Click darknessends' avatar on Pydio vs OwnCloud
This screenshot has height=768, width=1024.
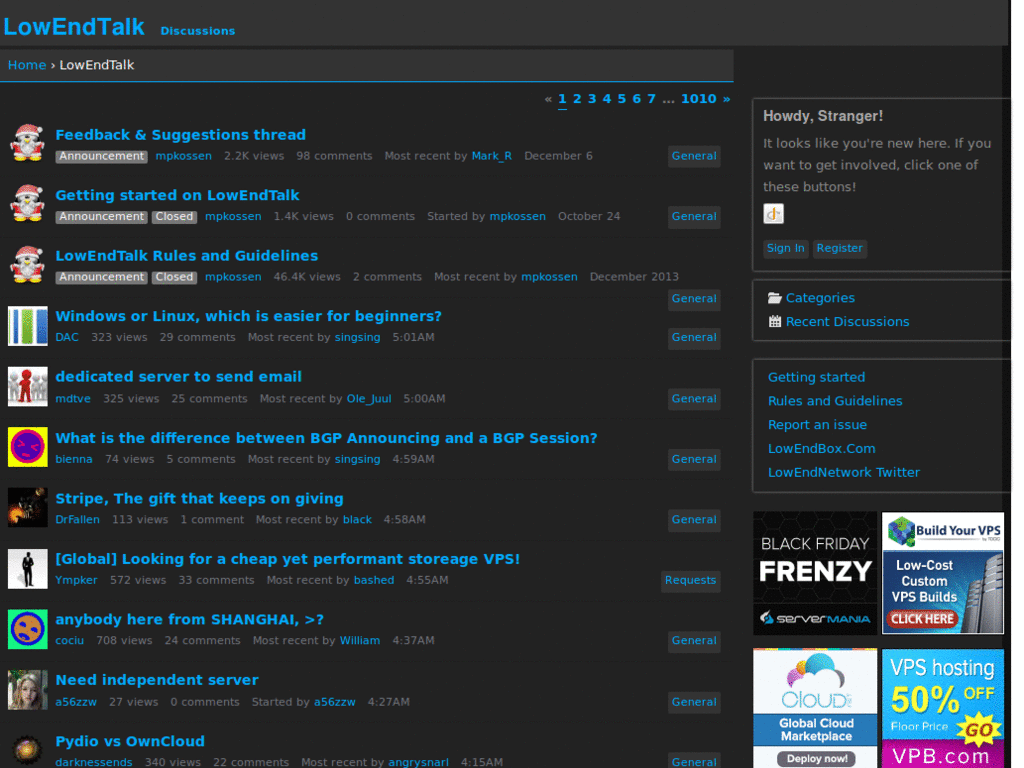pyautogui.click(x=27, y=749)
